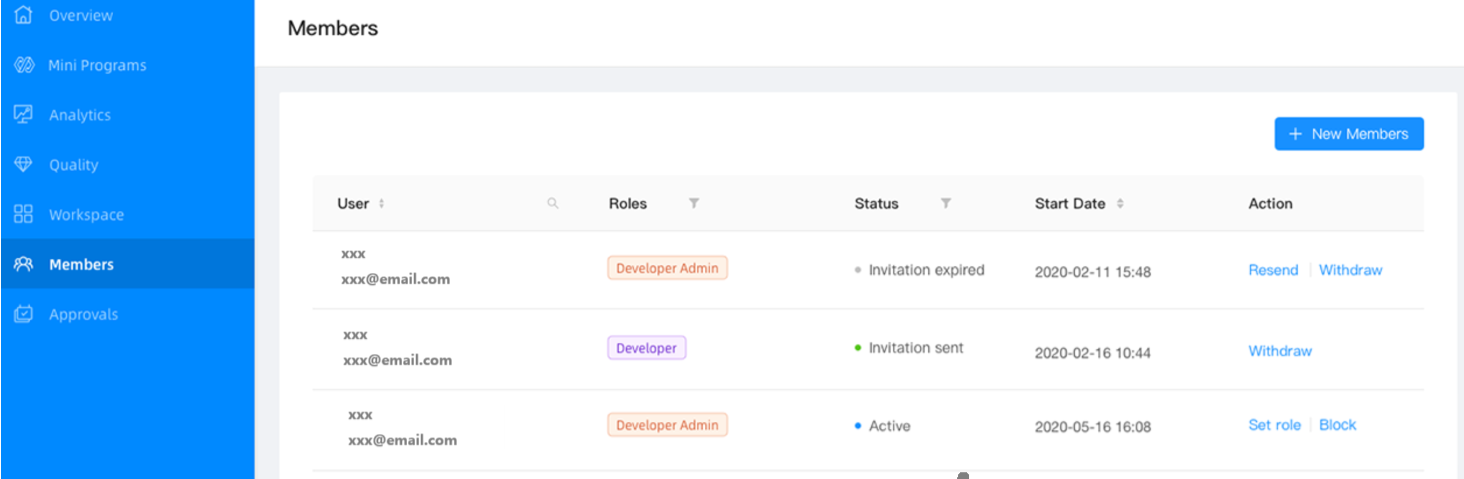Click the Approvals checkmark icon

pos(24,315)
